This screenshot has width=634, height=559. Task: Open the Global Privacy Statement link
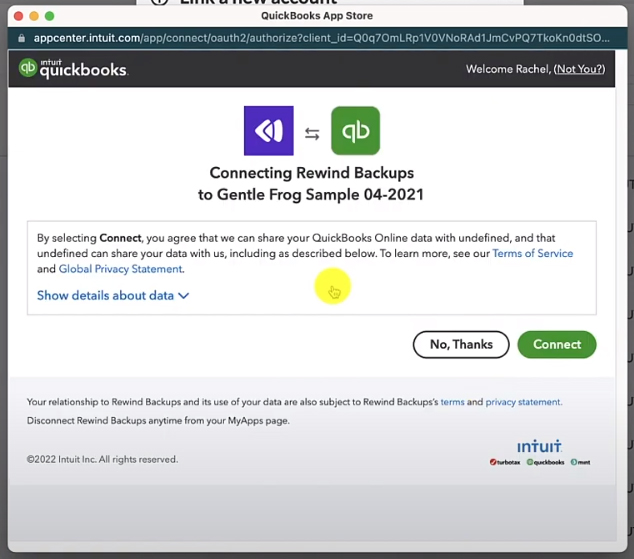[x=120, y=269]
